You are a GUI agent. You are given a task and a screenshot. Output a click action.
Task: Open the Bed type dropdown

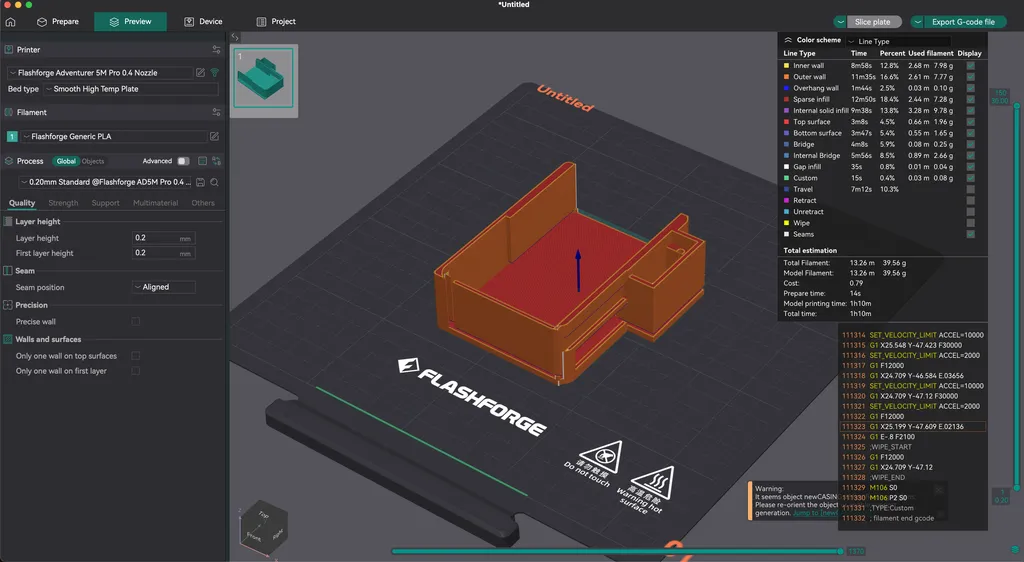[131, 89]
